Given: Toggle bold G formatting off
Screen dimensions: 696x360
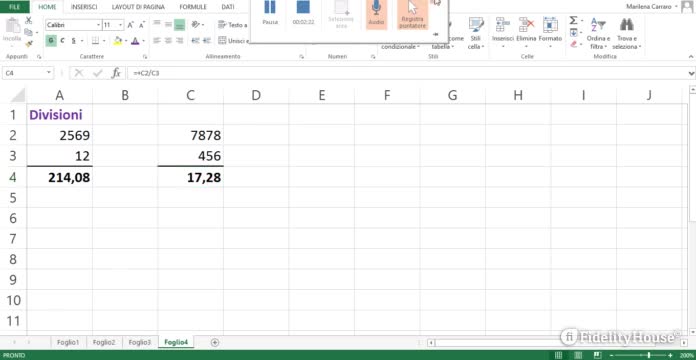Looking at the screenshot, I should point(51,40).
